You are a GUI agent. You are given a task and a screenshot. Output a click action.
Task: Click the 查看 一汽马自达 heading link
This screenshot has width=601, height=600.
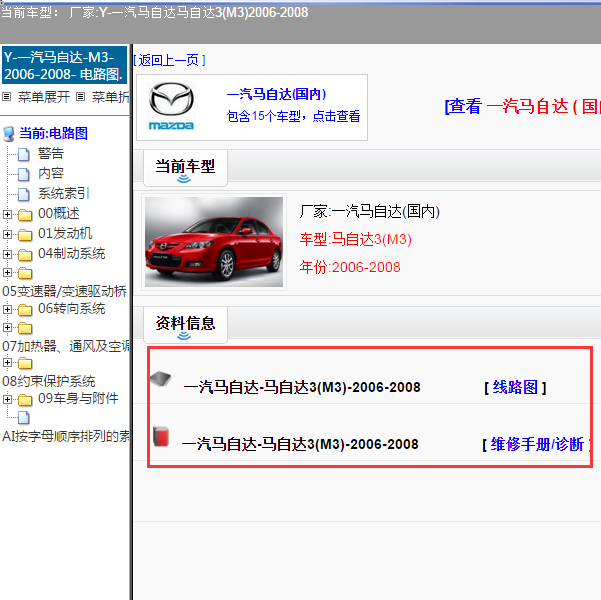click(522, 106)
